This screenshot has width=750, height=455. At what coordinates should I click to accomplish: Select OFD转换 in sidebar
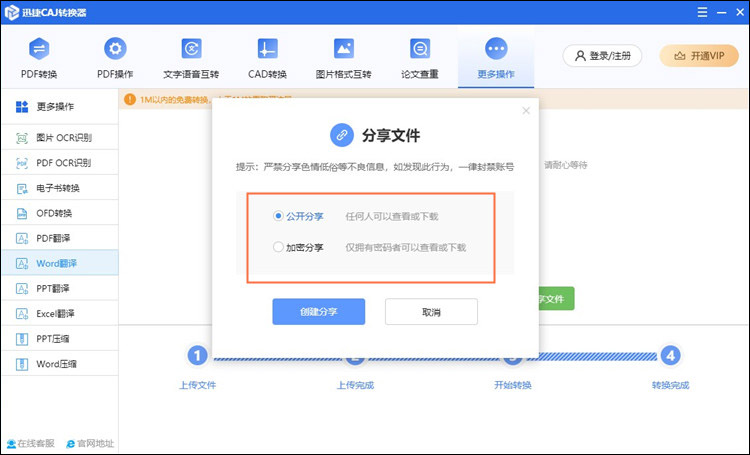(59, 213)
